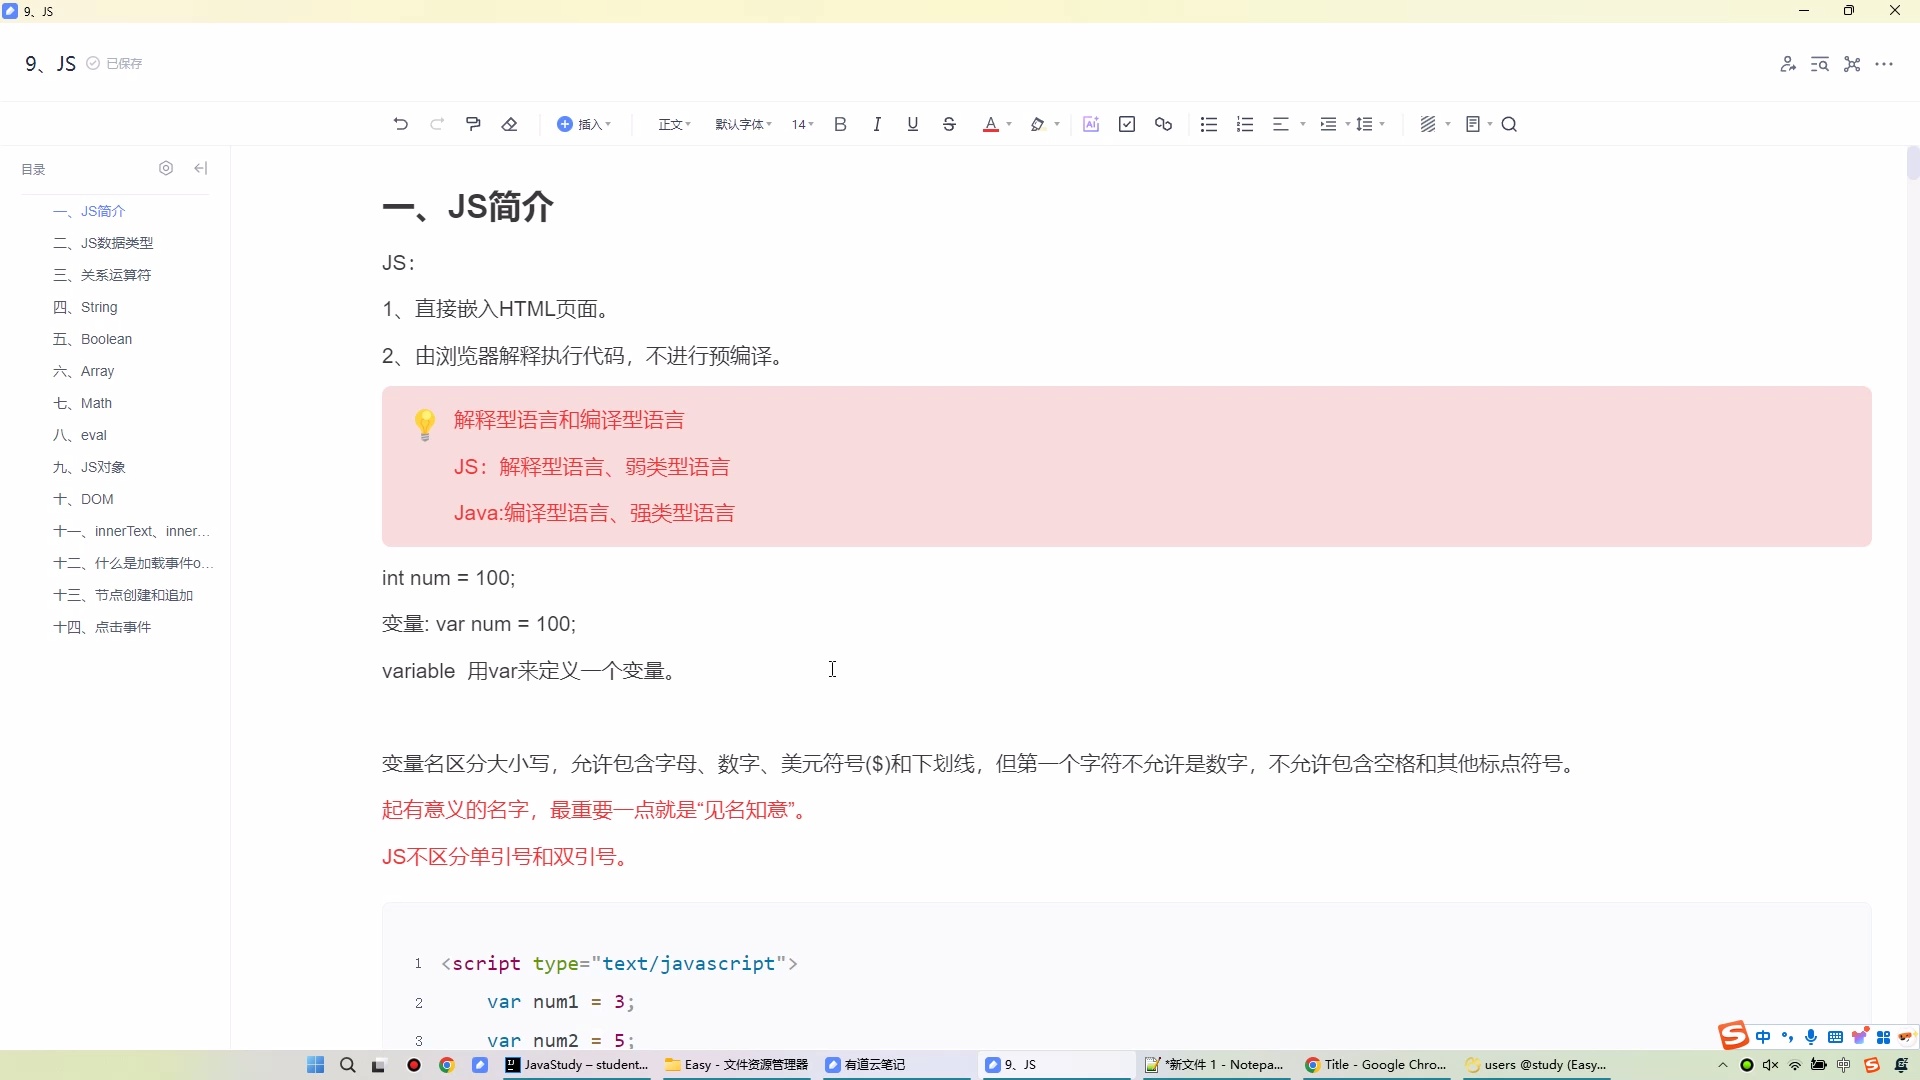Click the document vertical scrollbar
Screen dimensions: 1920x1080
click(x=1910, y=163)
